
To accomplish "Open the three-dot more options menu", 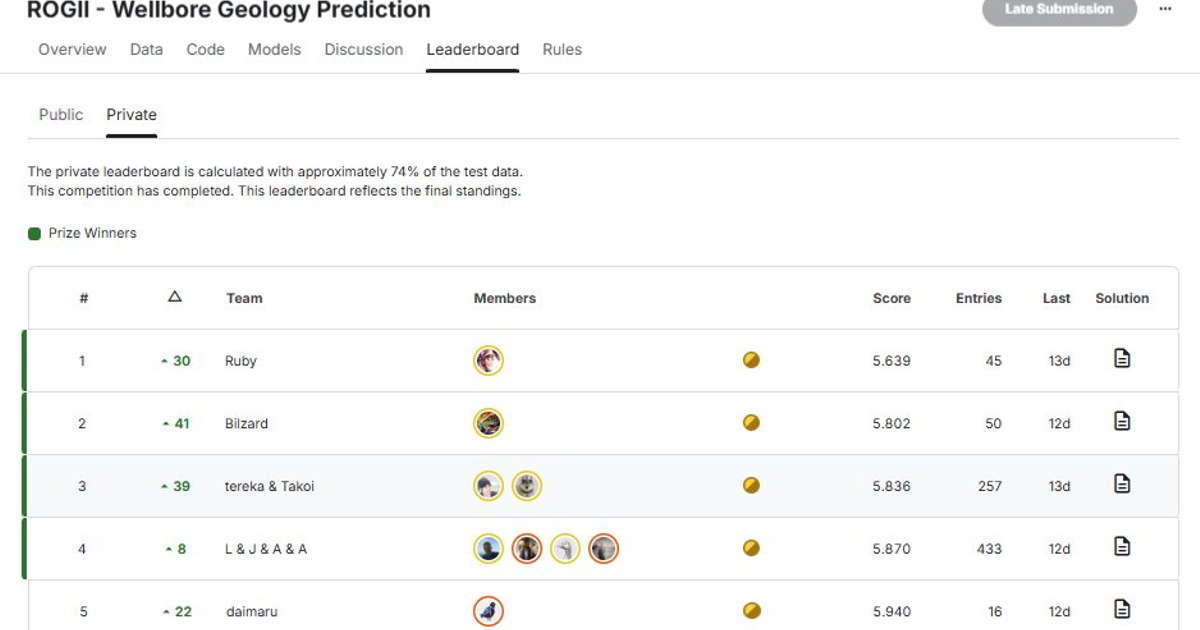I will (x=1165, y=9).
